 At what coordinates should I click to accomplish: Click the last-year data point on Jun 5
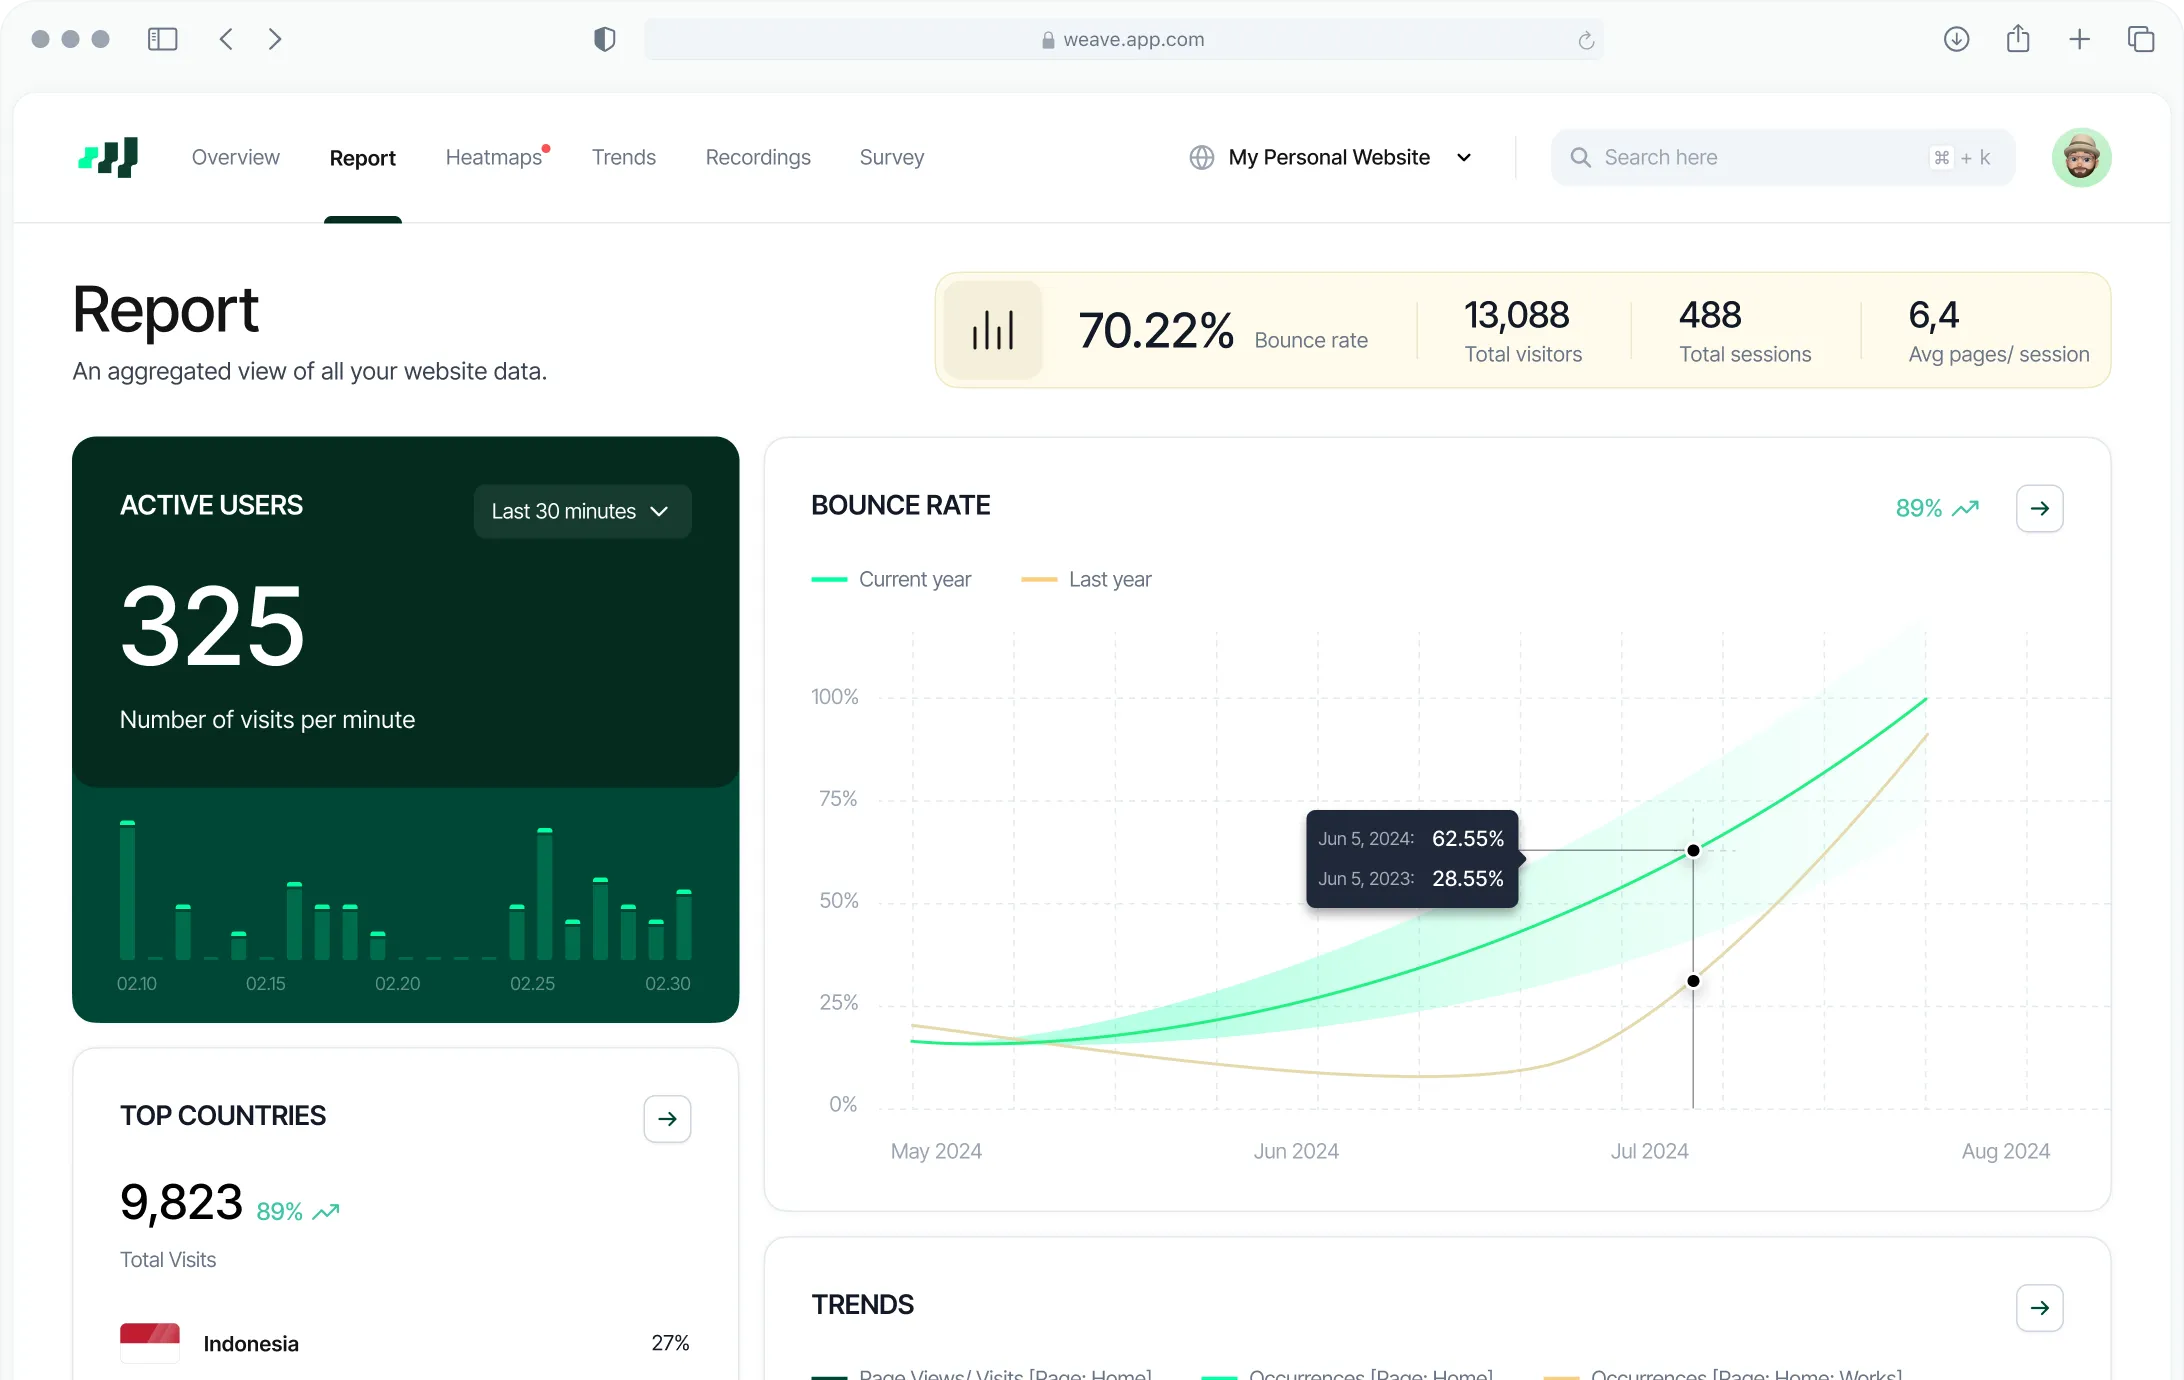pyautogui.click(x=1693, y=981)
